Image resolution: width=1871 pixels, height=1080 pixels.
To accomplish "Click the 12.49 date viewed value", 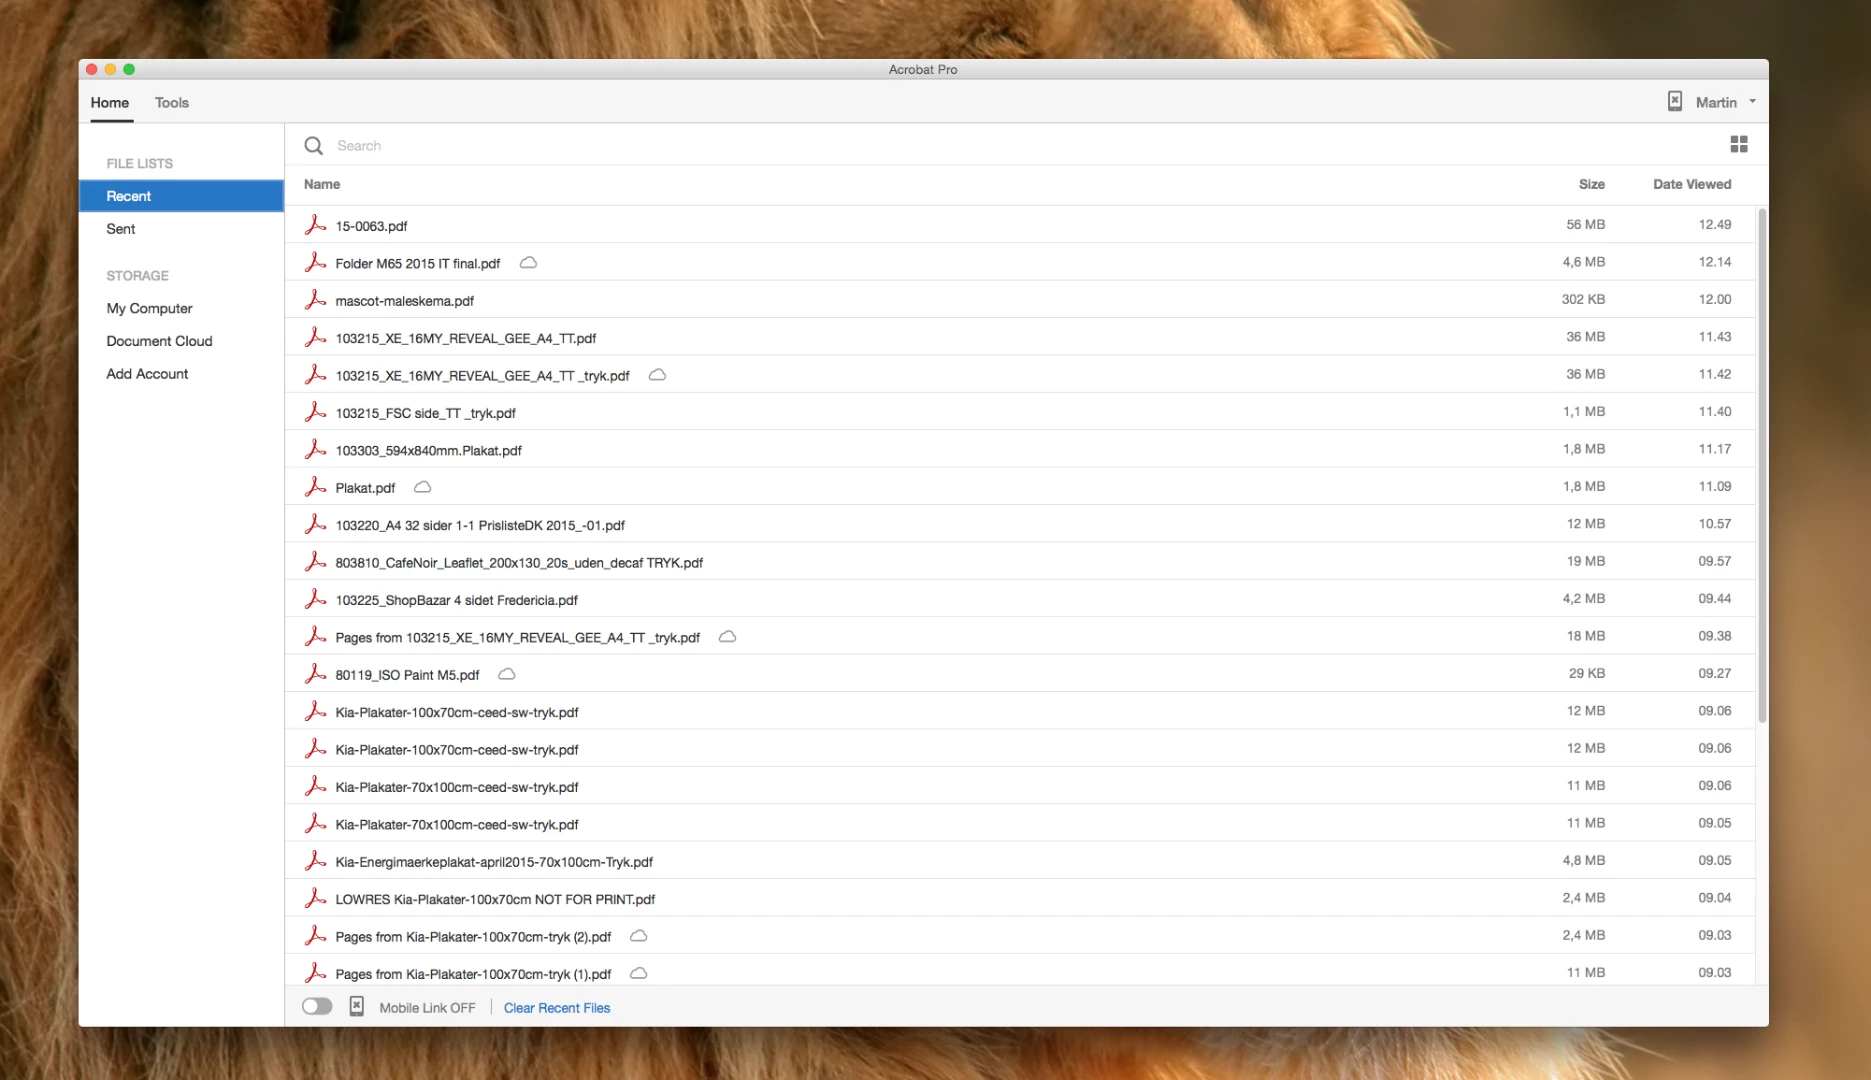I will pos(1715,224).
